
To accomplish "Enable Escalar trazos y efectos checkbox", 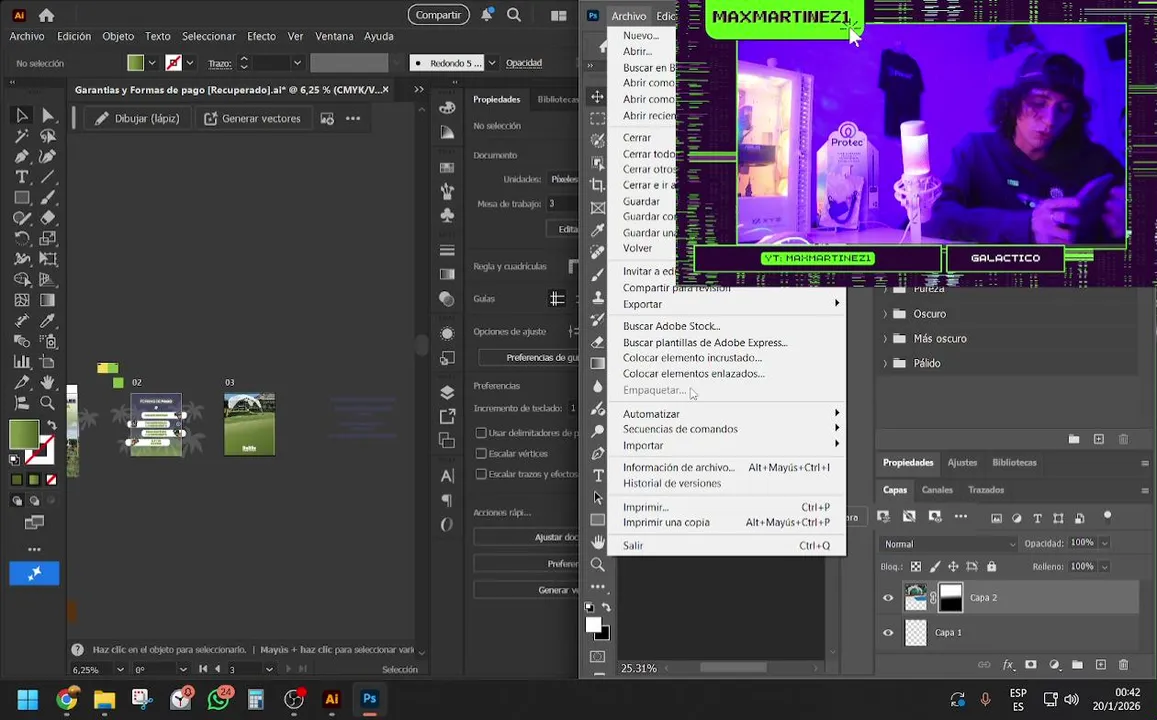I will 481,474.
